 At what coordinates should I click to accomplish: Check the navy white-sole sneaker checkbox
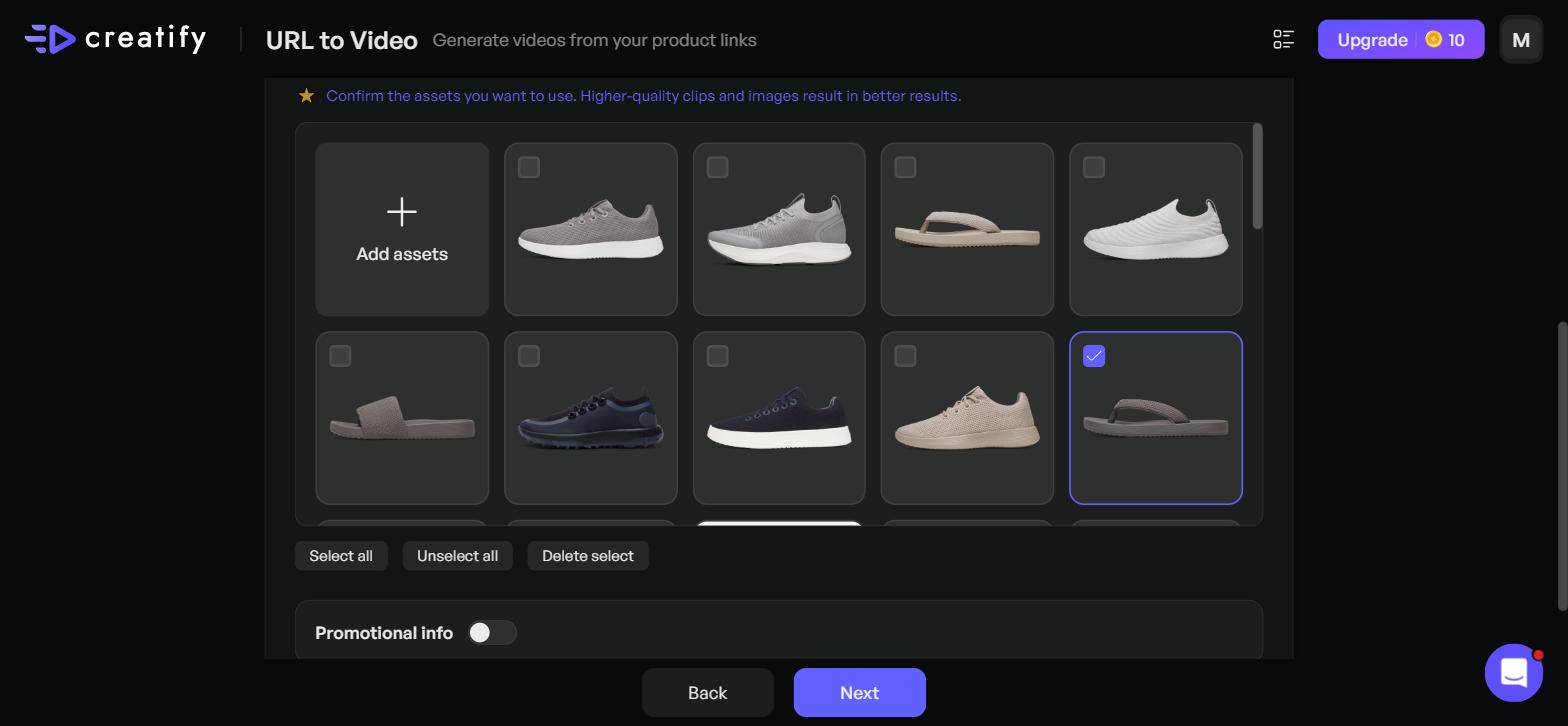tap(717, 356)
